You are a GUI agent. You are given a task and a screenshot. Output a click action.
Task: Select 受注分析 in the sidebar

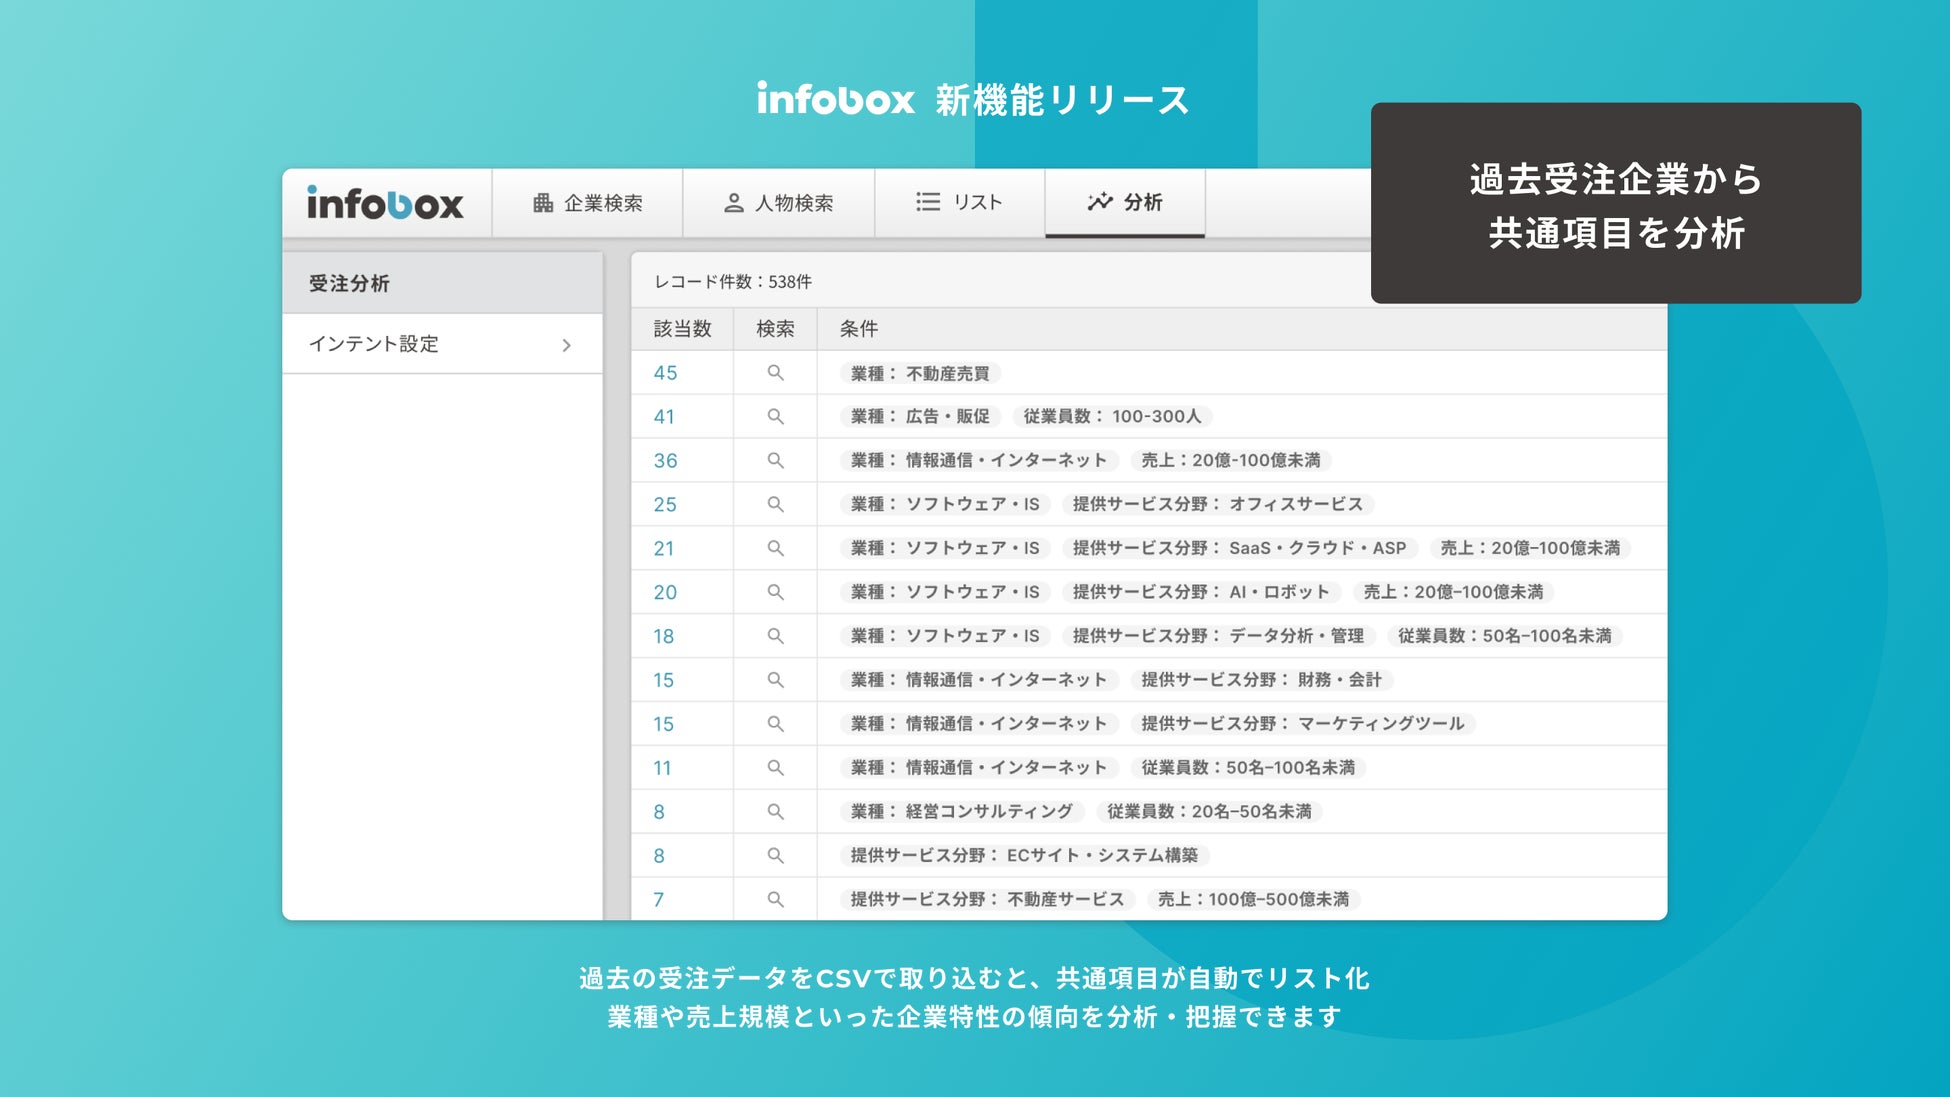pos(349,284)
